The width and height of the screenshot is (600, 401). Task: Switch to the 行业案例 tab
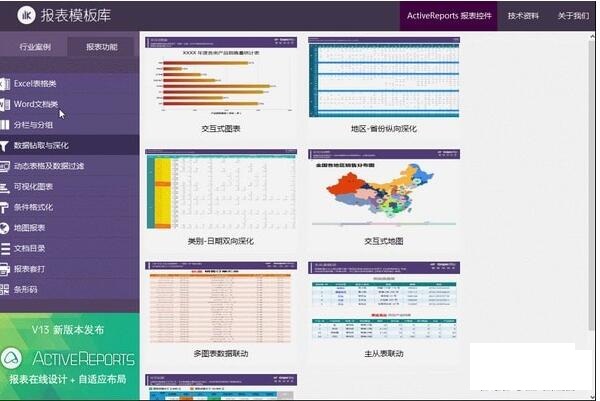tap(35, 47)
